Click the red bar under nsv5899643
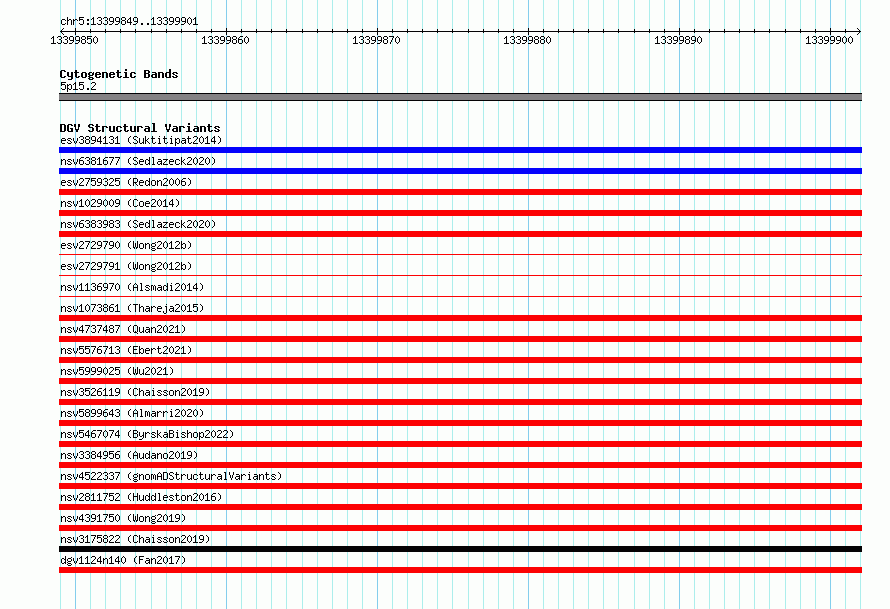This screenshot has height=609, width=890. (460, 423)
